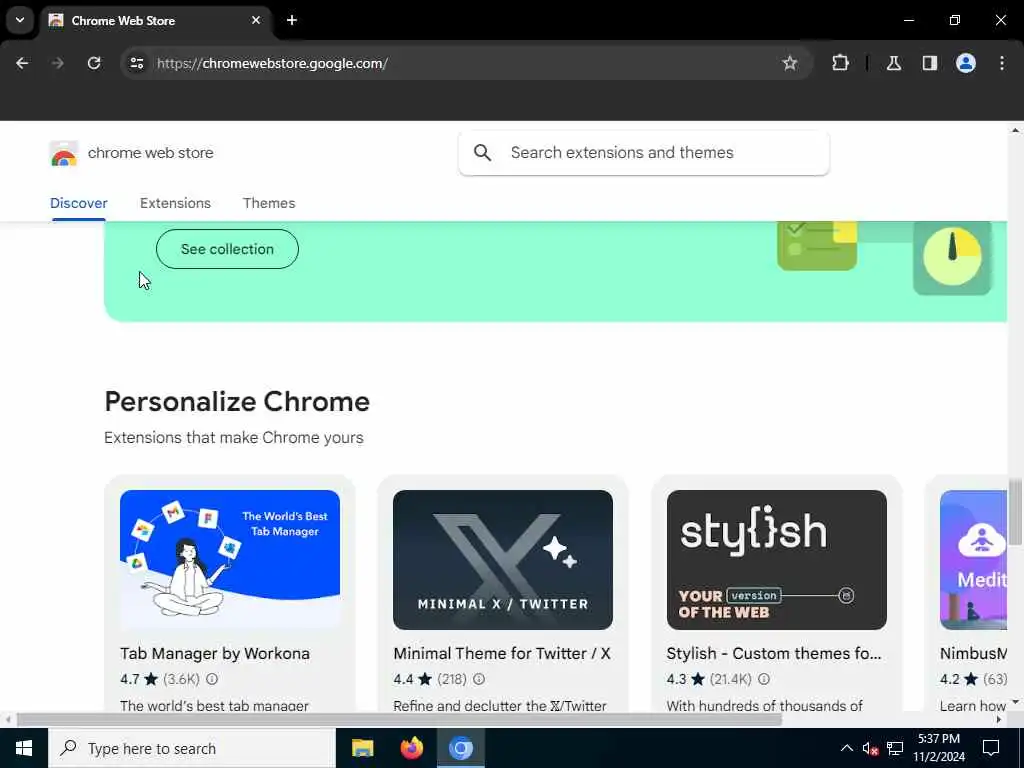The image size is (1024, 768).
Task: Click Stylish (21.4K) review count
Action: [x=731, y=679]
